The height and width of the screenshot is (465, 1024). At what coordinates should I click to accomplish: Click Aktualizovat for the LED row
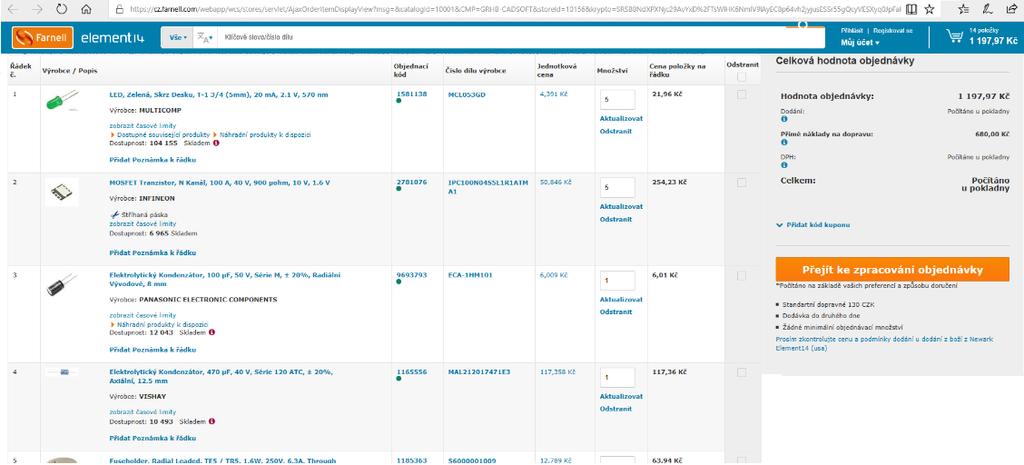[x=621, y=118]
